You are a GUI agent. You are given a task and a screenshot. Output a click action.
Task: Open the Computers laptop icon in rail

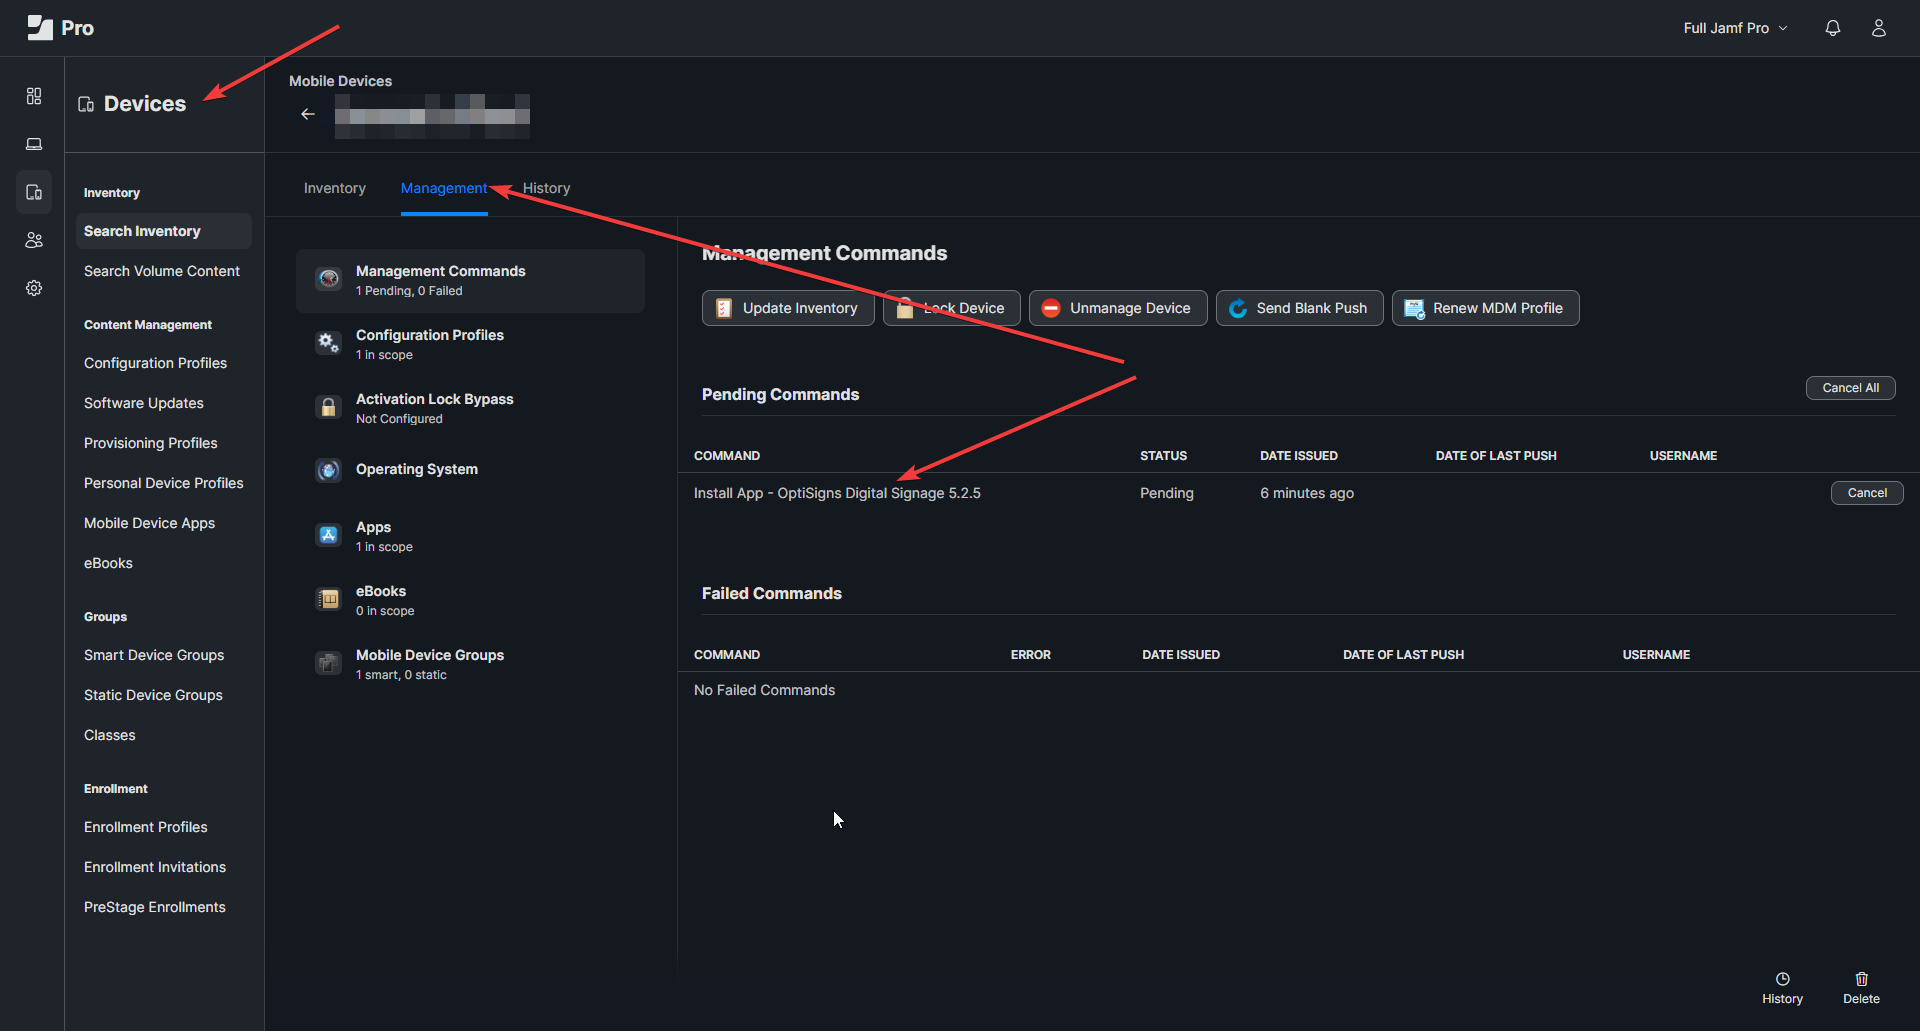tap(34, 144)
